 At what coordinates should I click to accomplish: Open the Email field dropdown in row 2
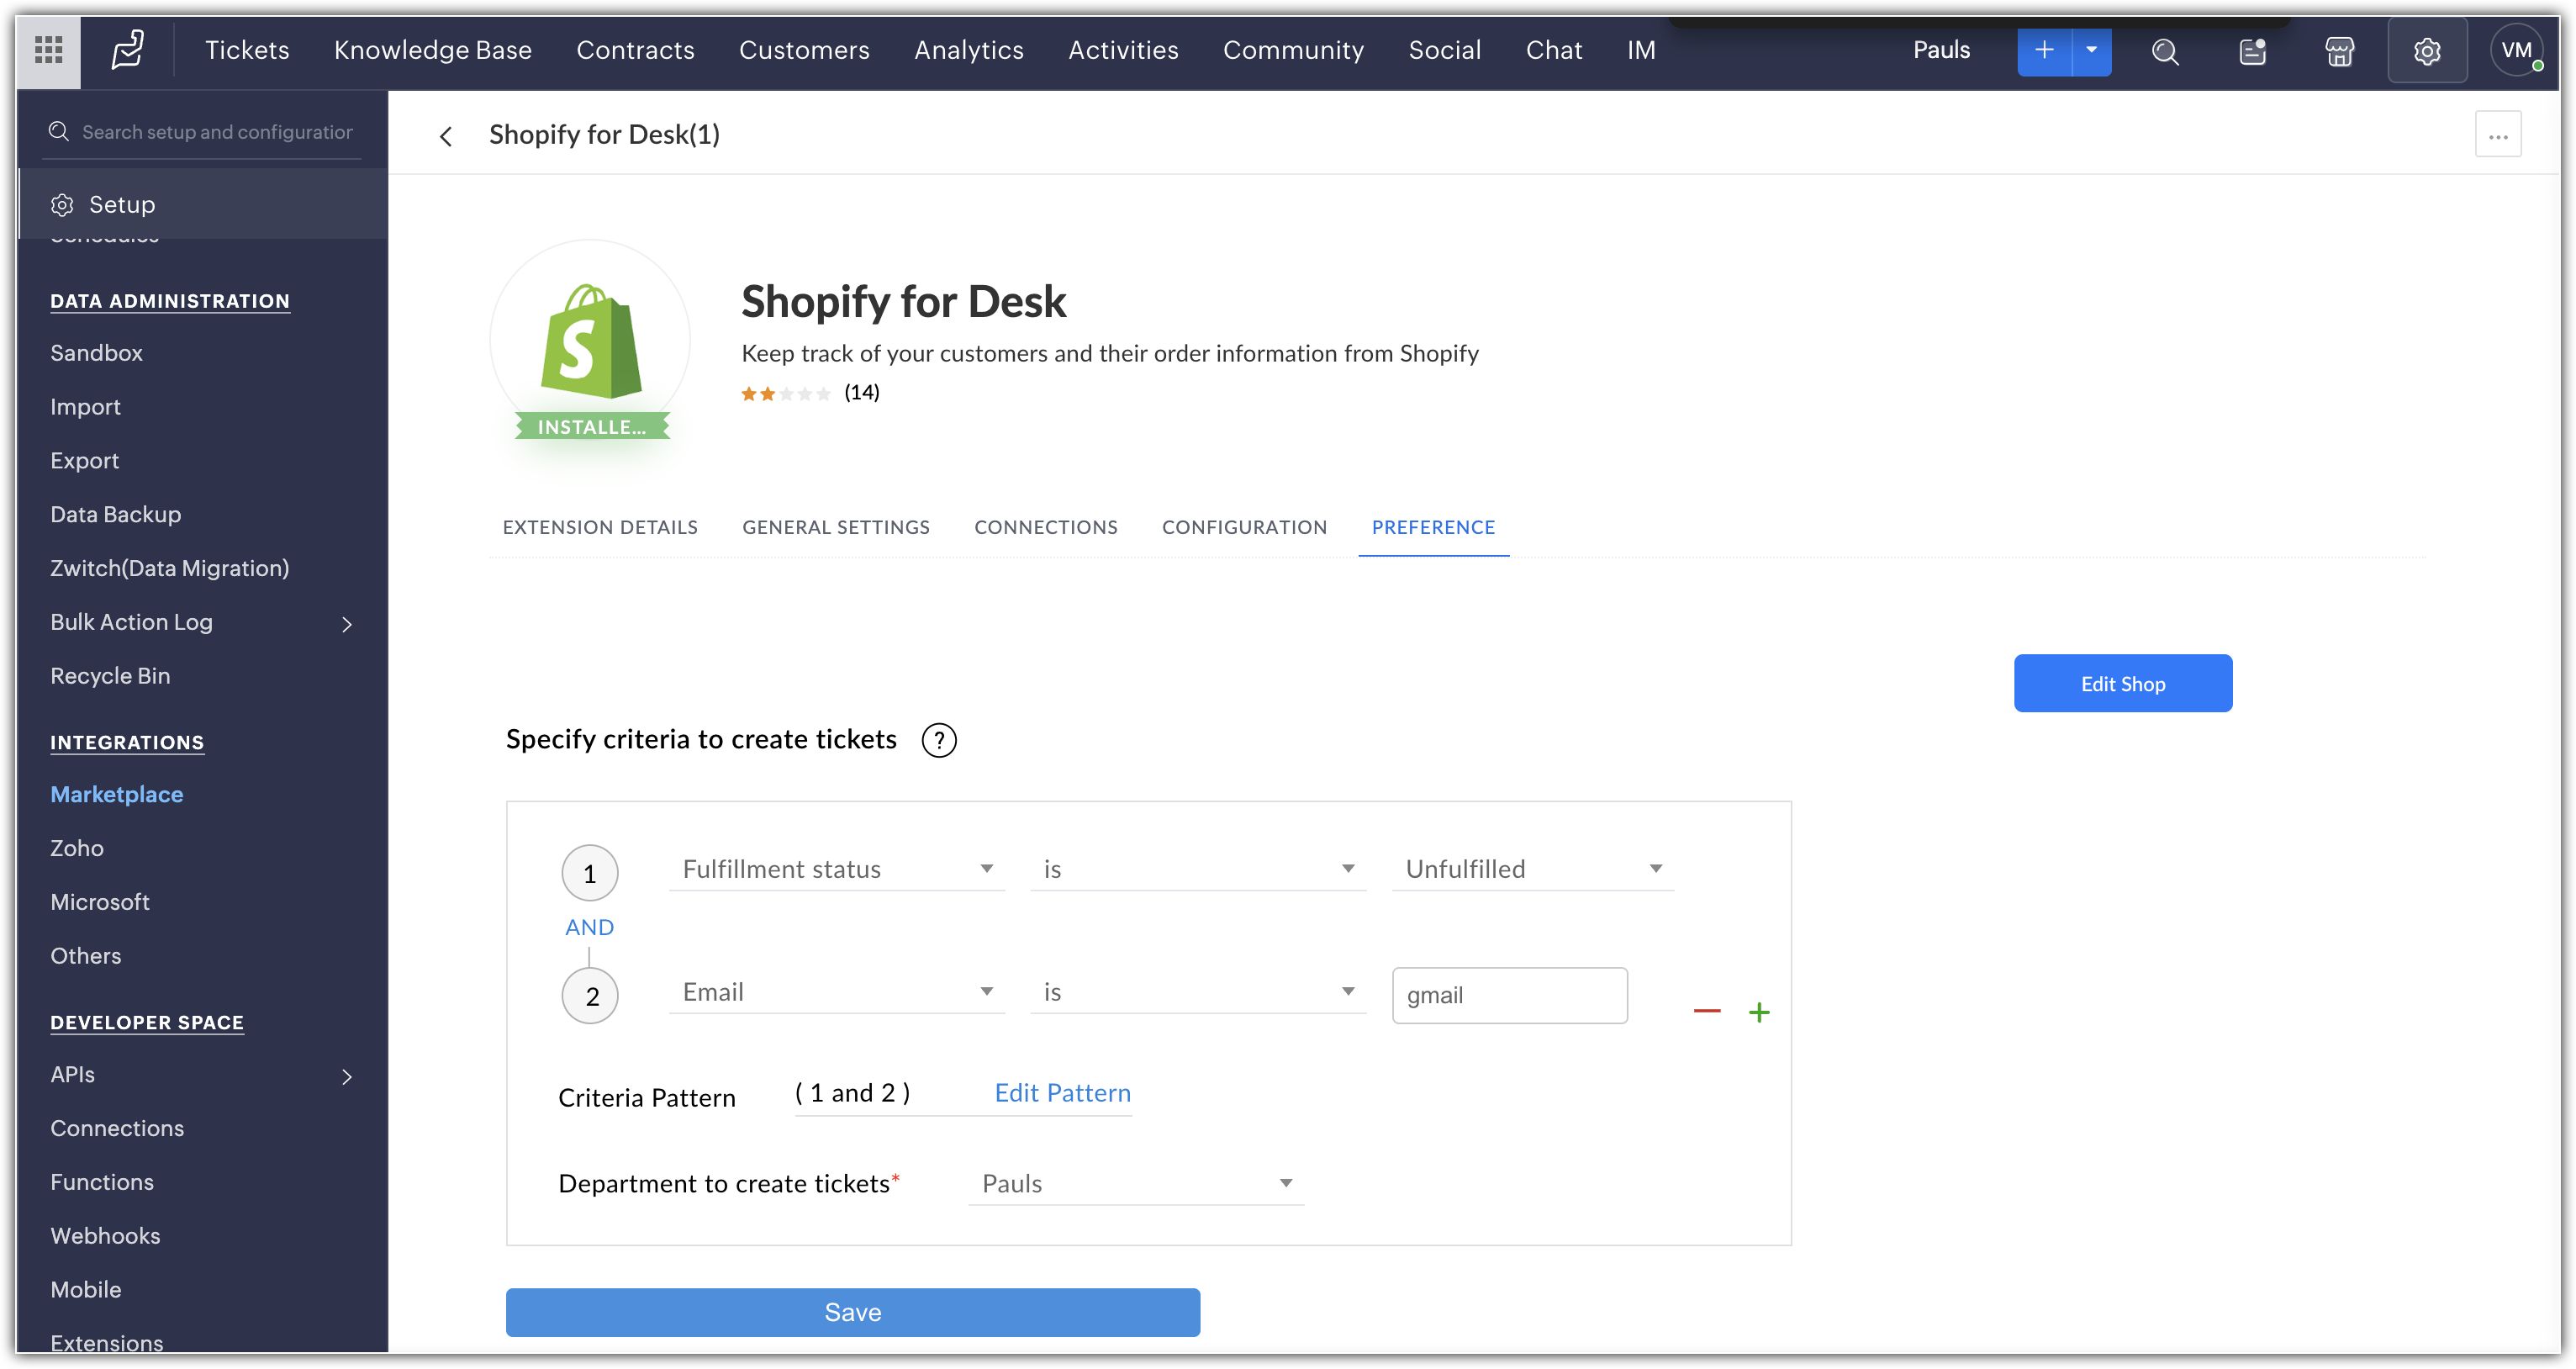(837, 992)
